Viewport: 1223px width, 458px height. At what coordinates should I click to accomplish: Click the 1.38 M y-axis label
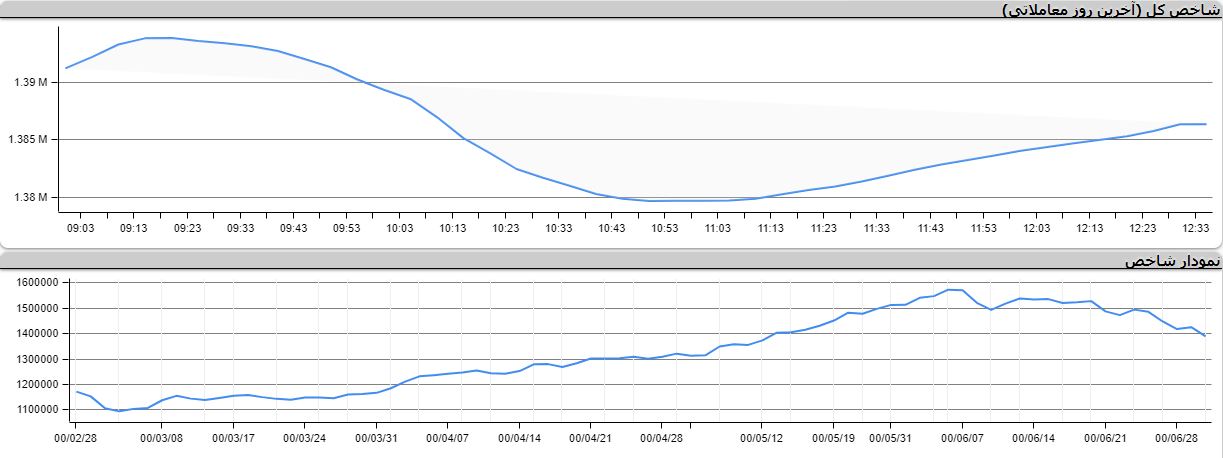pos(31,197)
